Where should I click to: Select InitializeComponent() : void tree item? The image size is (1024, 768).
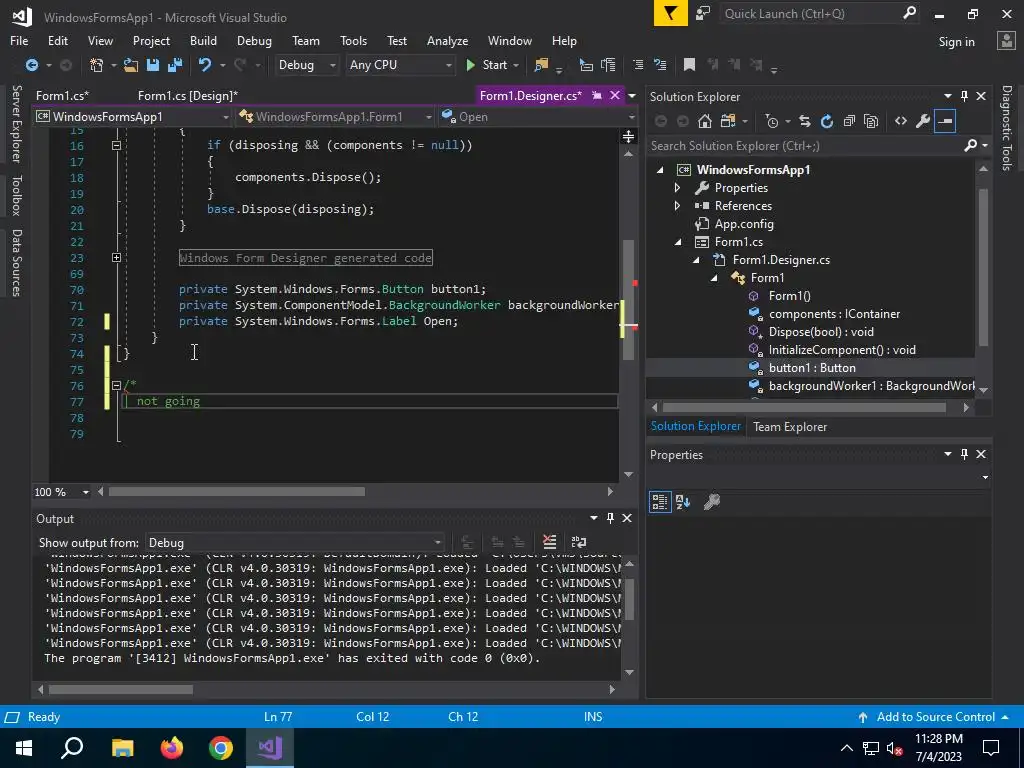click(x=842, y=350)
